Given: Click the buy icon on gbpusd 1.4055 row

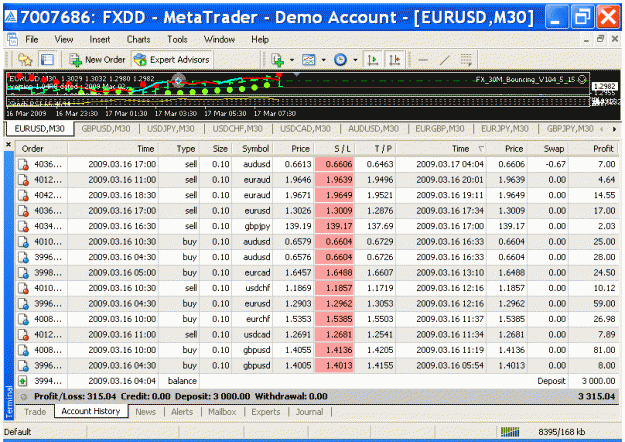Looking at the screenshot, I should (x=24, y=350).
